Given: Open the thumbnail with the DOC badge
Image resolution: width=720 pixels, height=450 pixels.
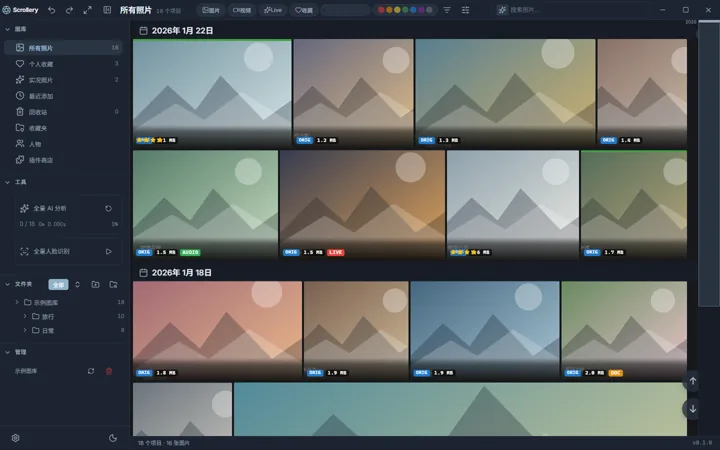Looking at the screenshot, I should (624, 330).
